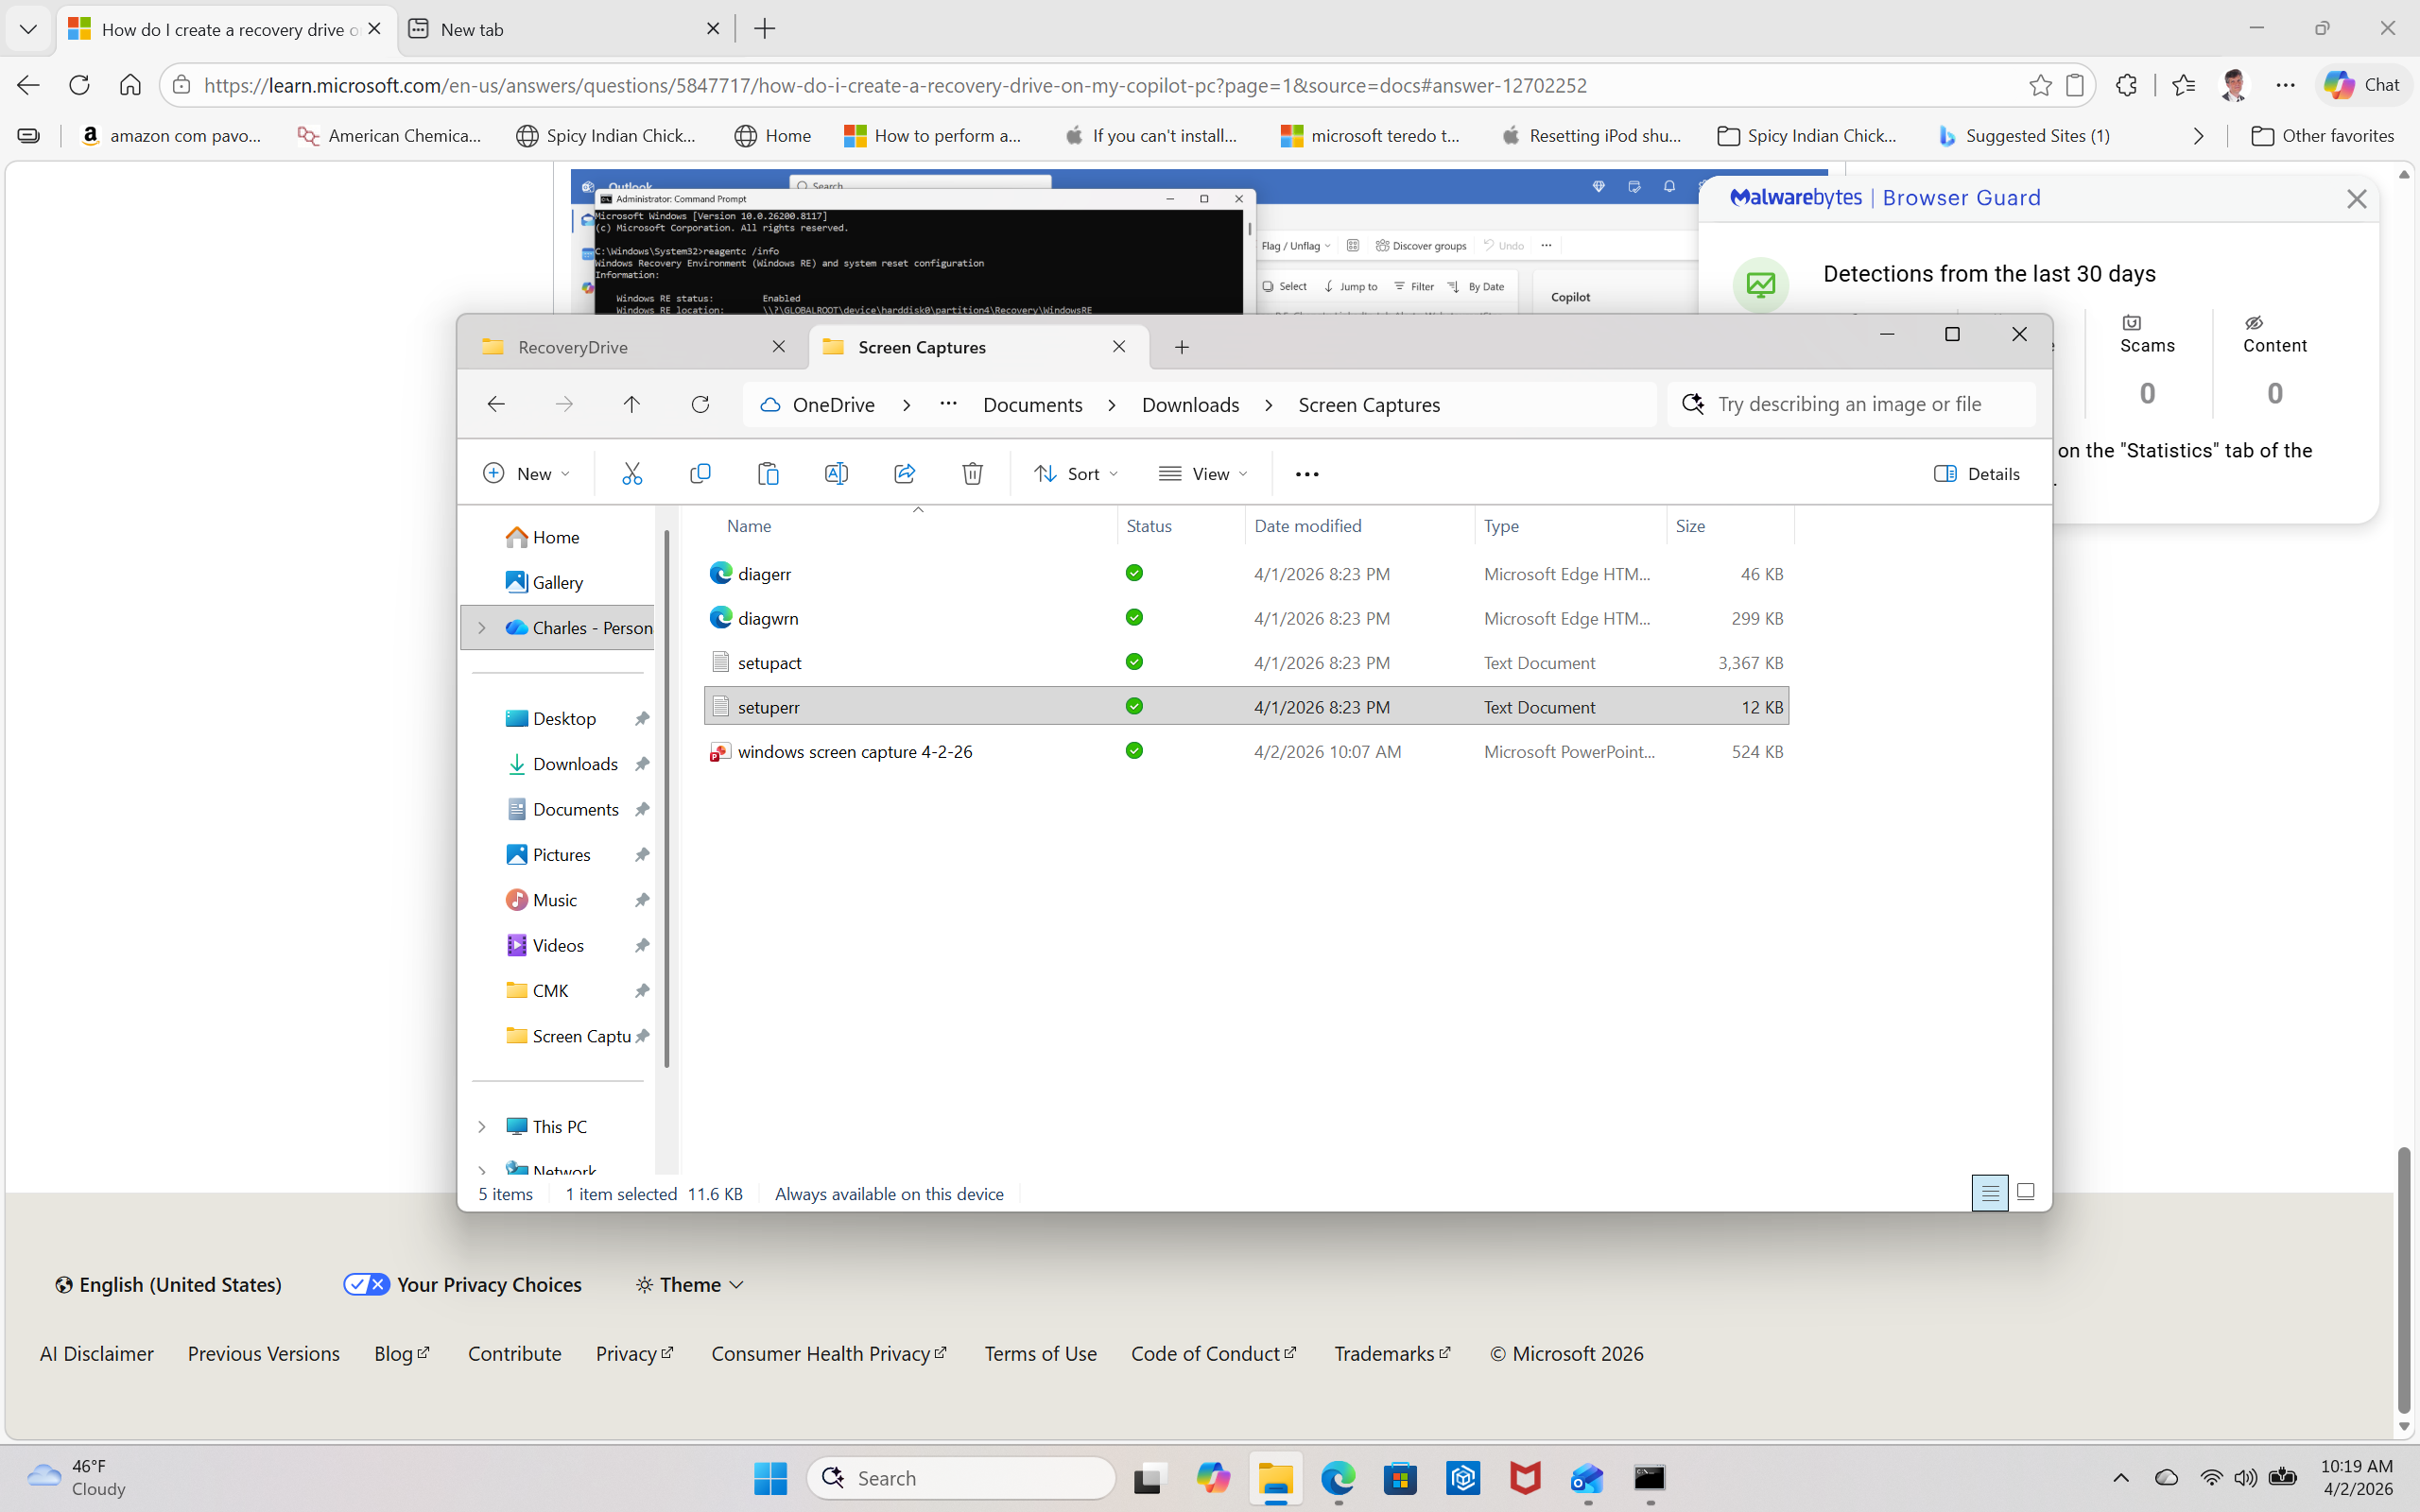This screenshot has height=1512, width=2420.
Task: Click the Rename icon in toolbar
Action: point(836,473)
